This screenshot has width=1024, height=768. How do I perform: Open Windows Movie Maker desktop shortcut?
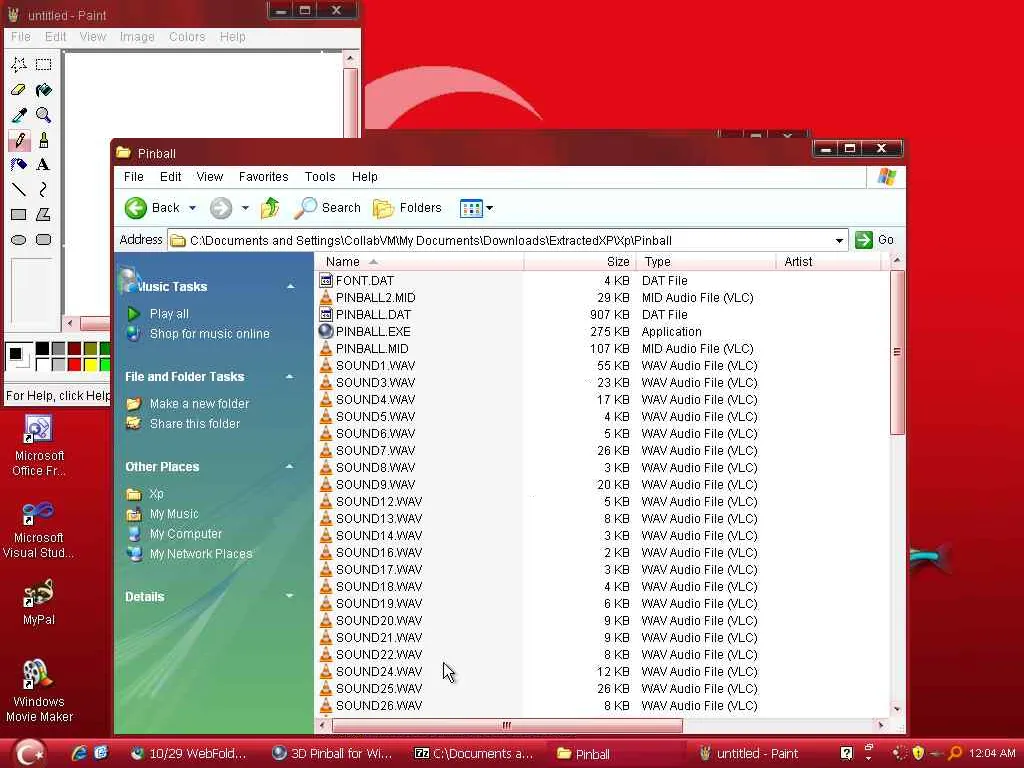pos(39,691)
